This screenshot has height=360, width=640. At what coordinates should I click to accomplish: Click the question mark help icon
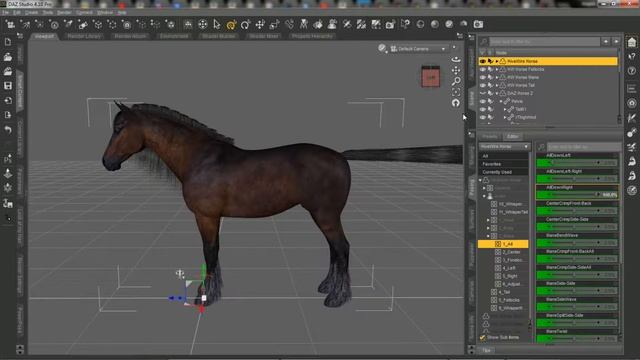point(632,71)
